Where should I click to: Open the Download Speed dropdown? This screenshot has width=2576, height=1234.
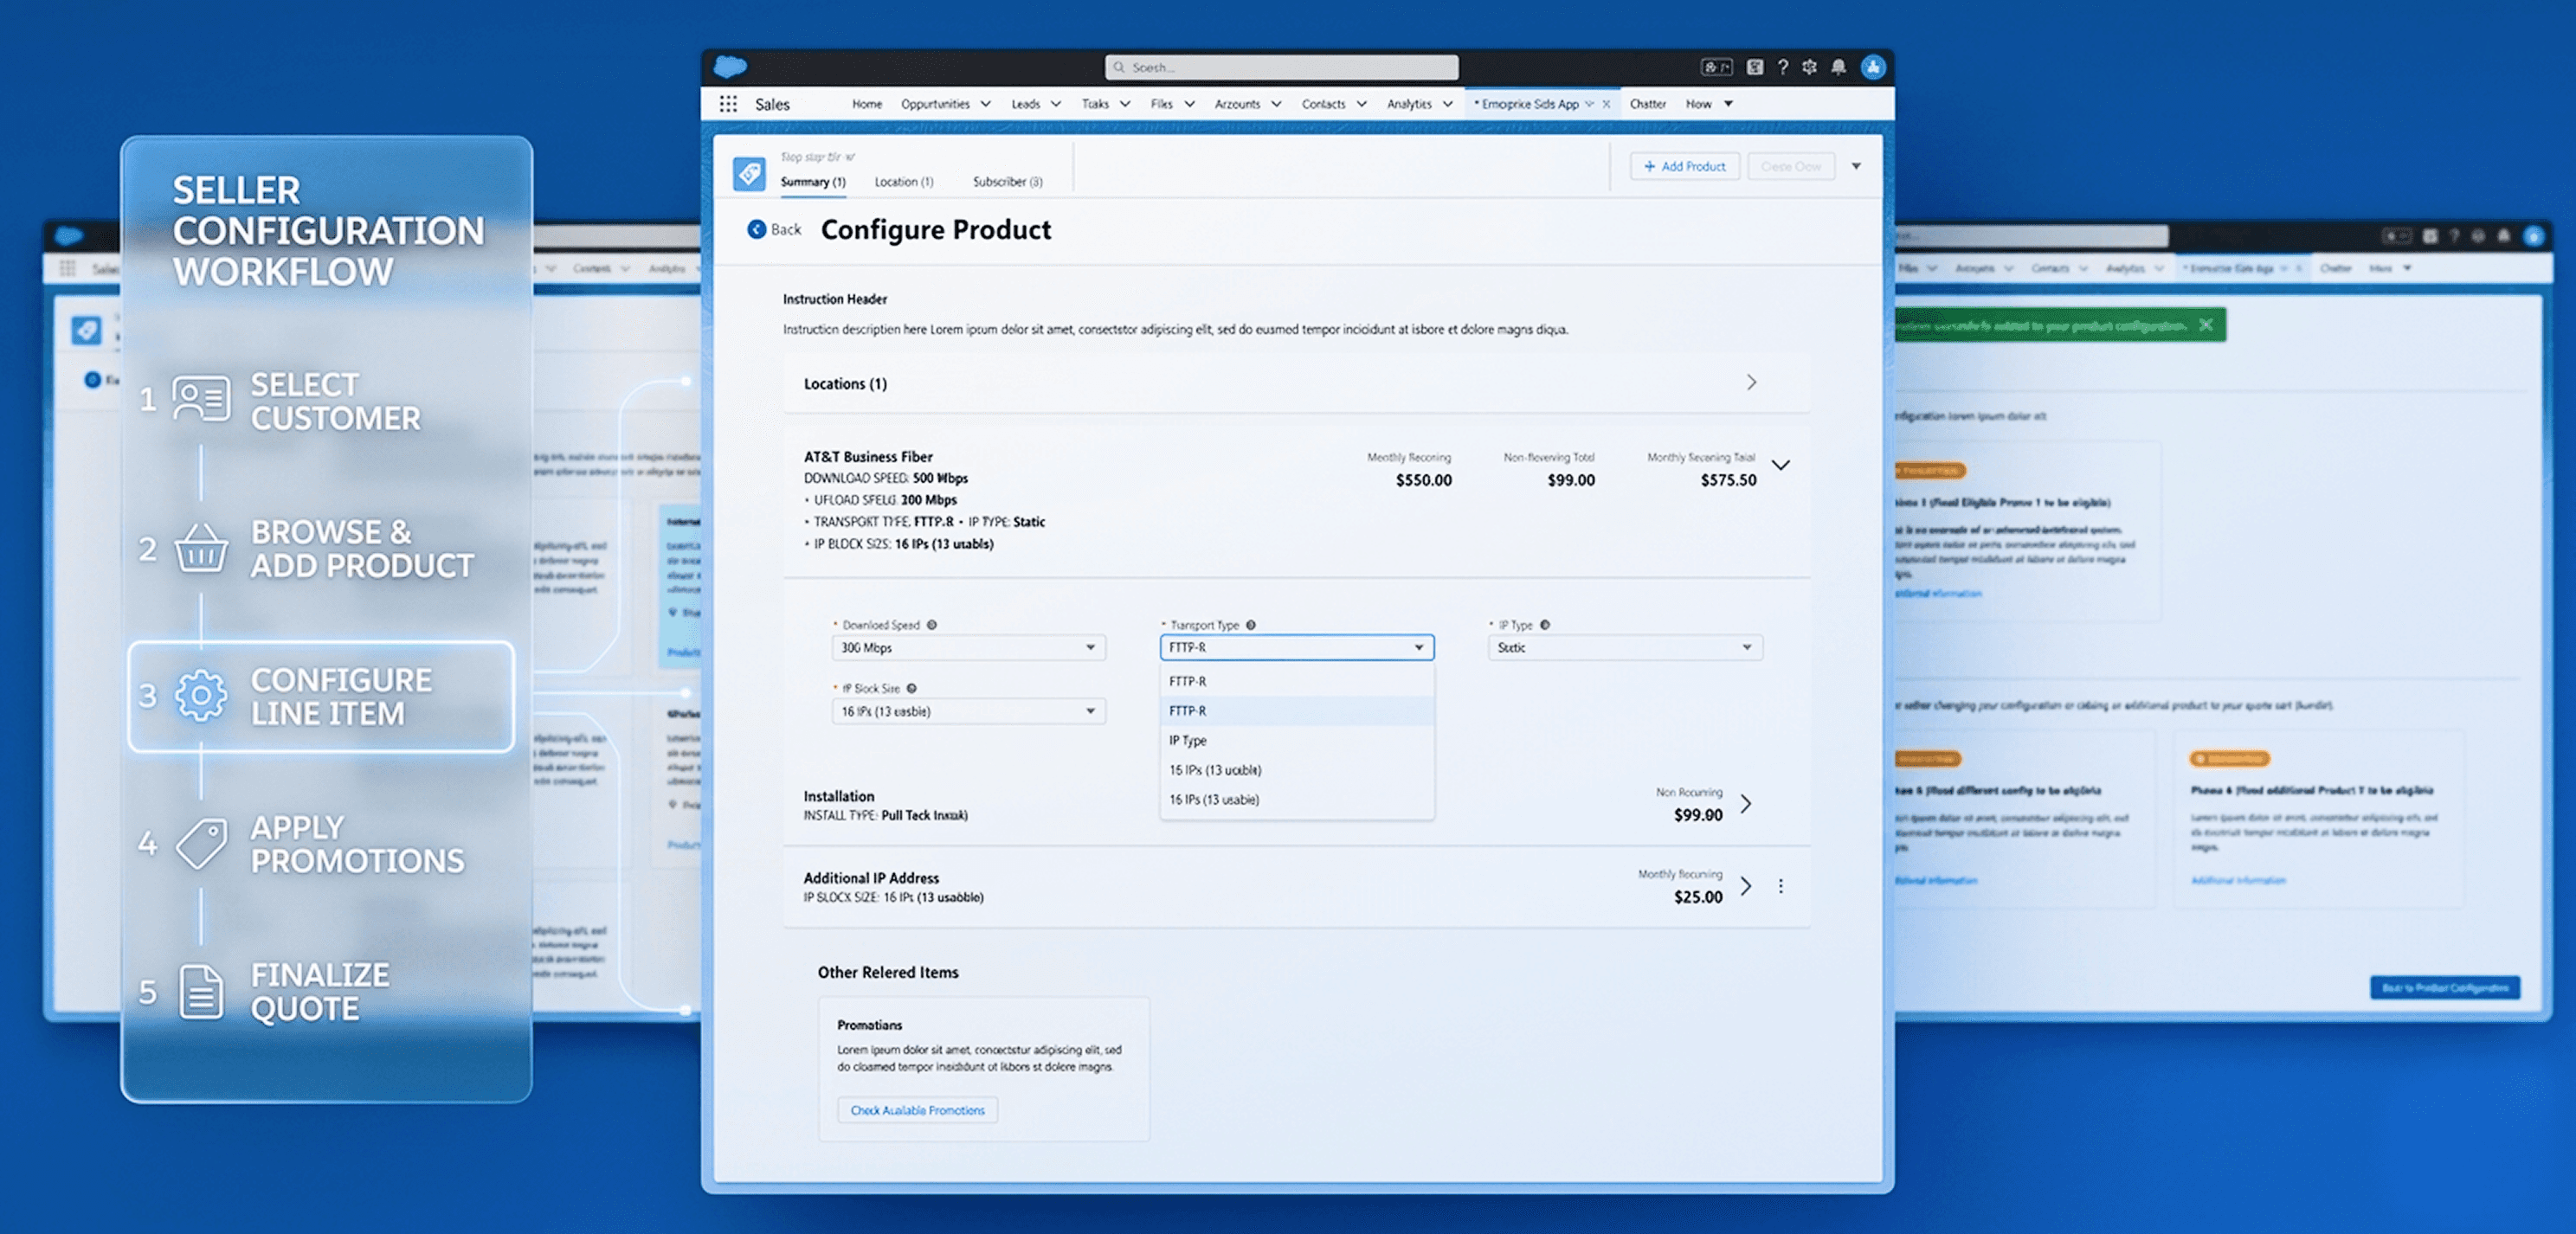[967, 648]
